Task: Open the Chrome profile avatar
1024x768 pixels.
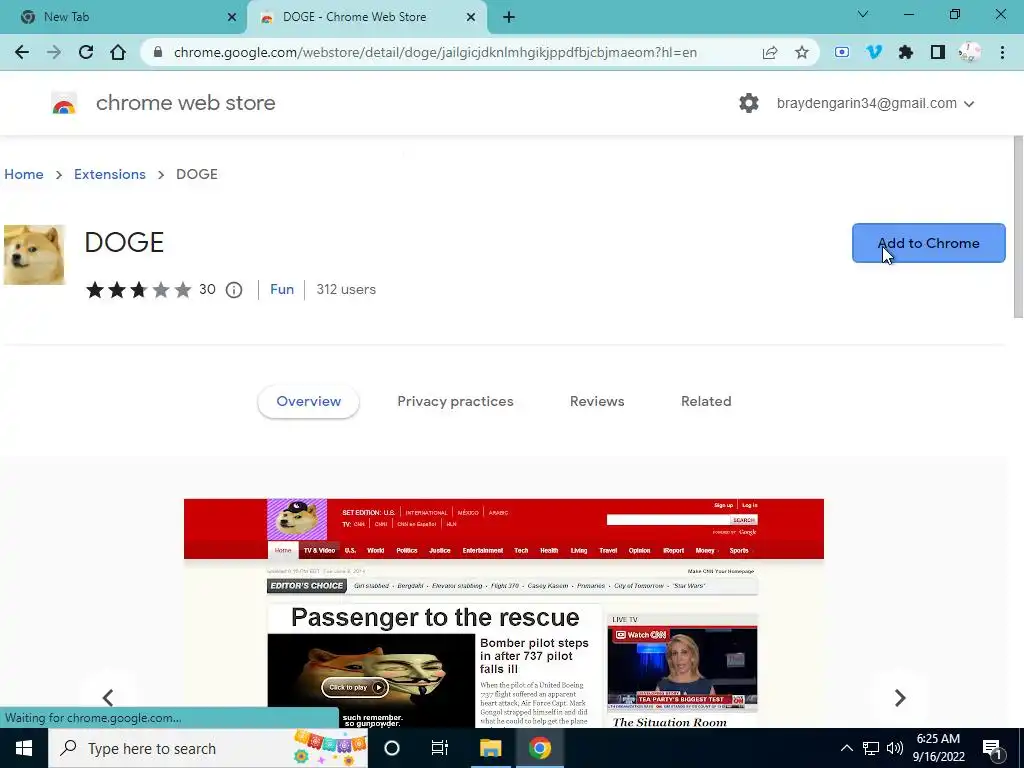Action: point(970,52)
